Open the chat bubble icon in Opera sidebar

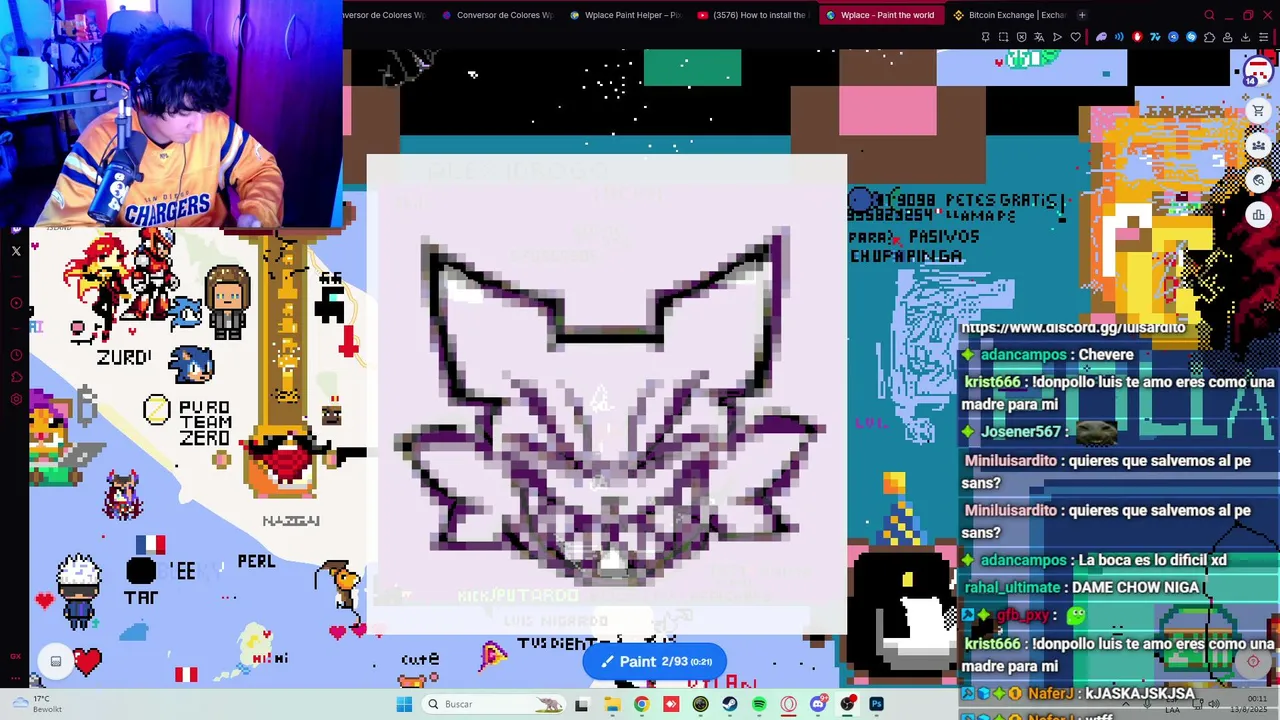16,377
